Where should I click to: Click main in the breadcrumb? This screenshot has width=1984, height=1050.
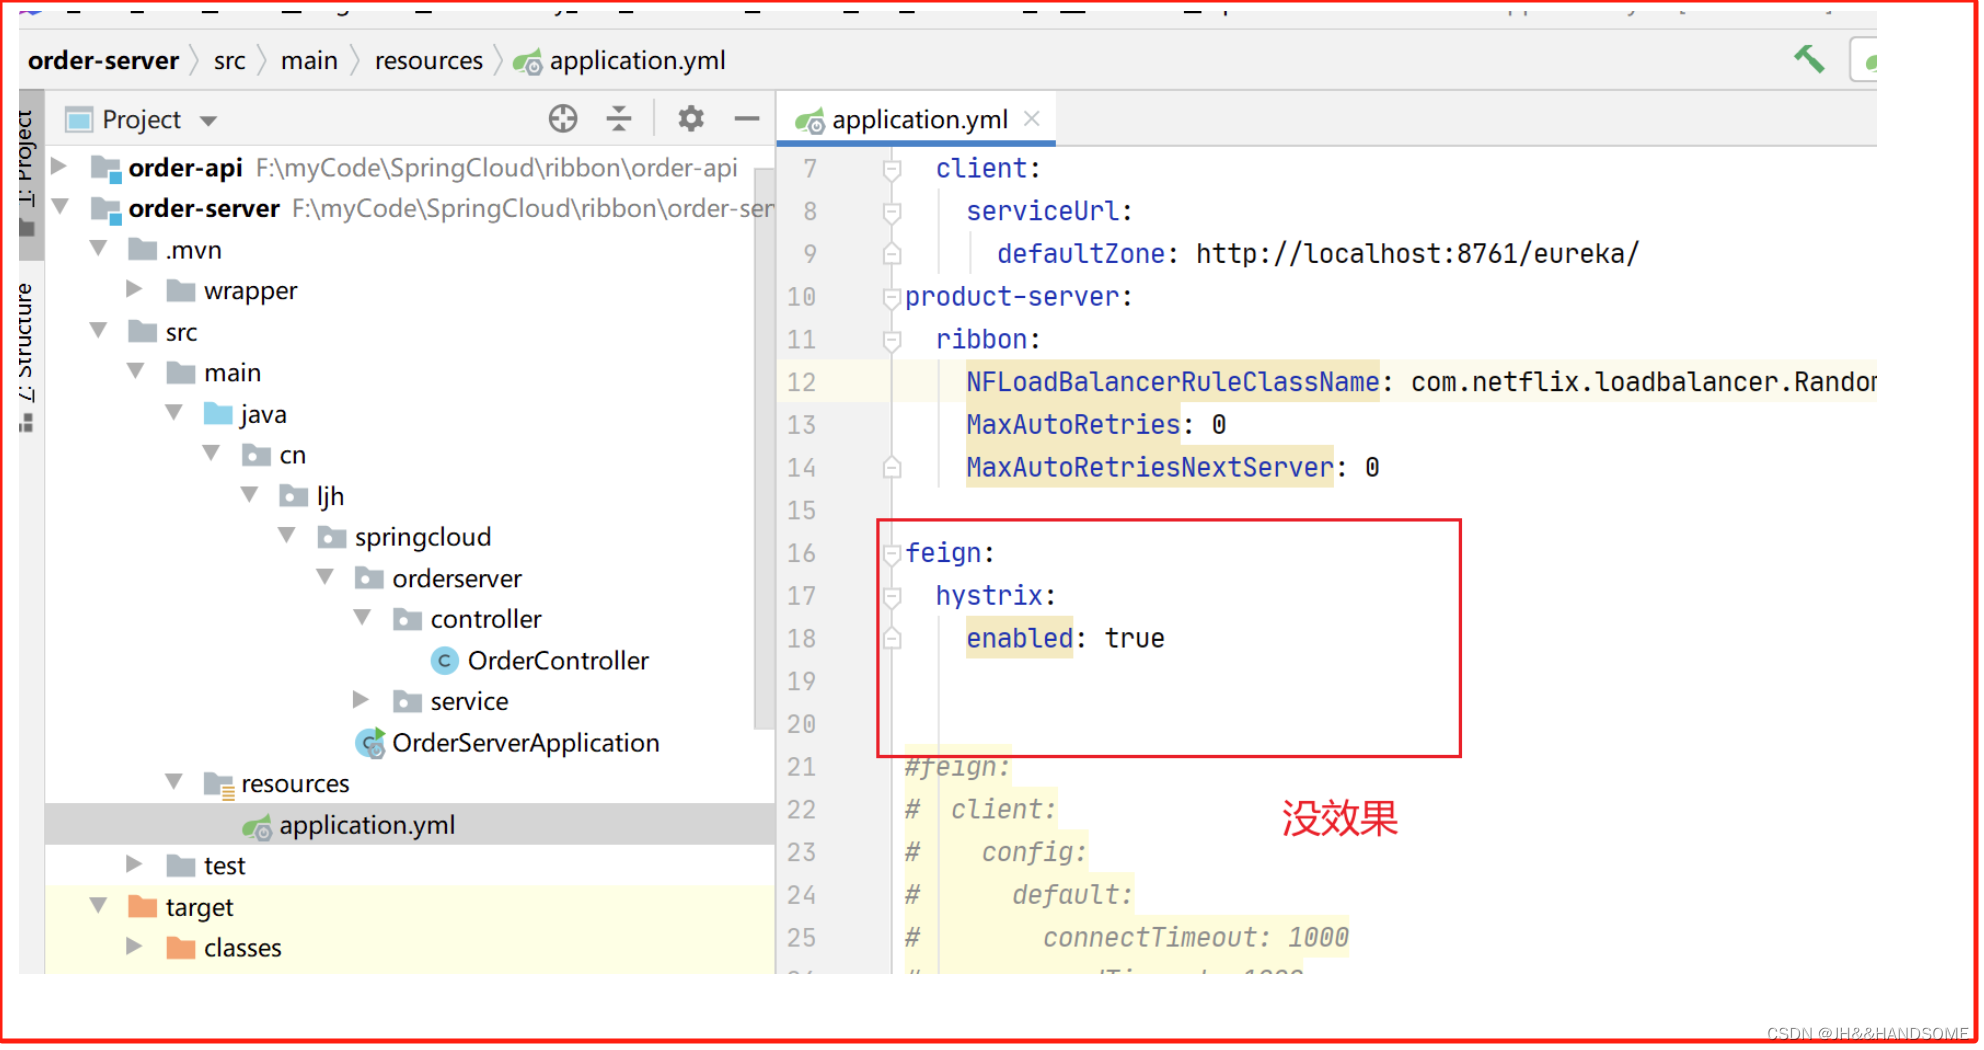coord(309,61)
